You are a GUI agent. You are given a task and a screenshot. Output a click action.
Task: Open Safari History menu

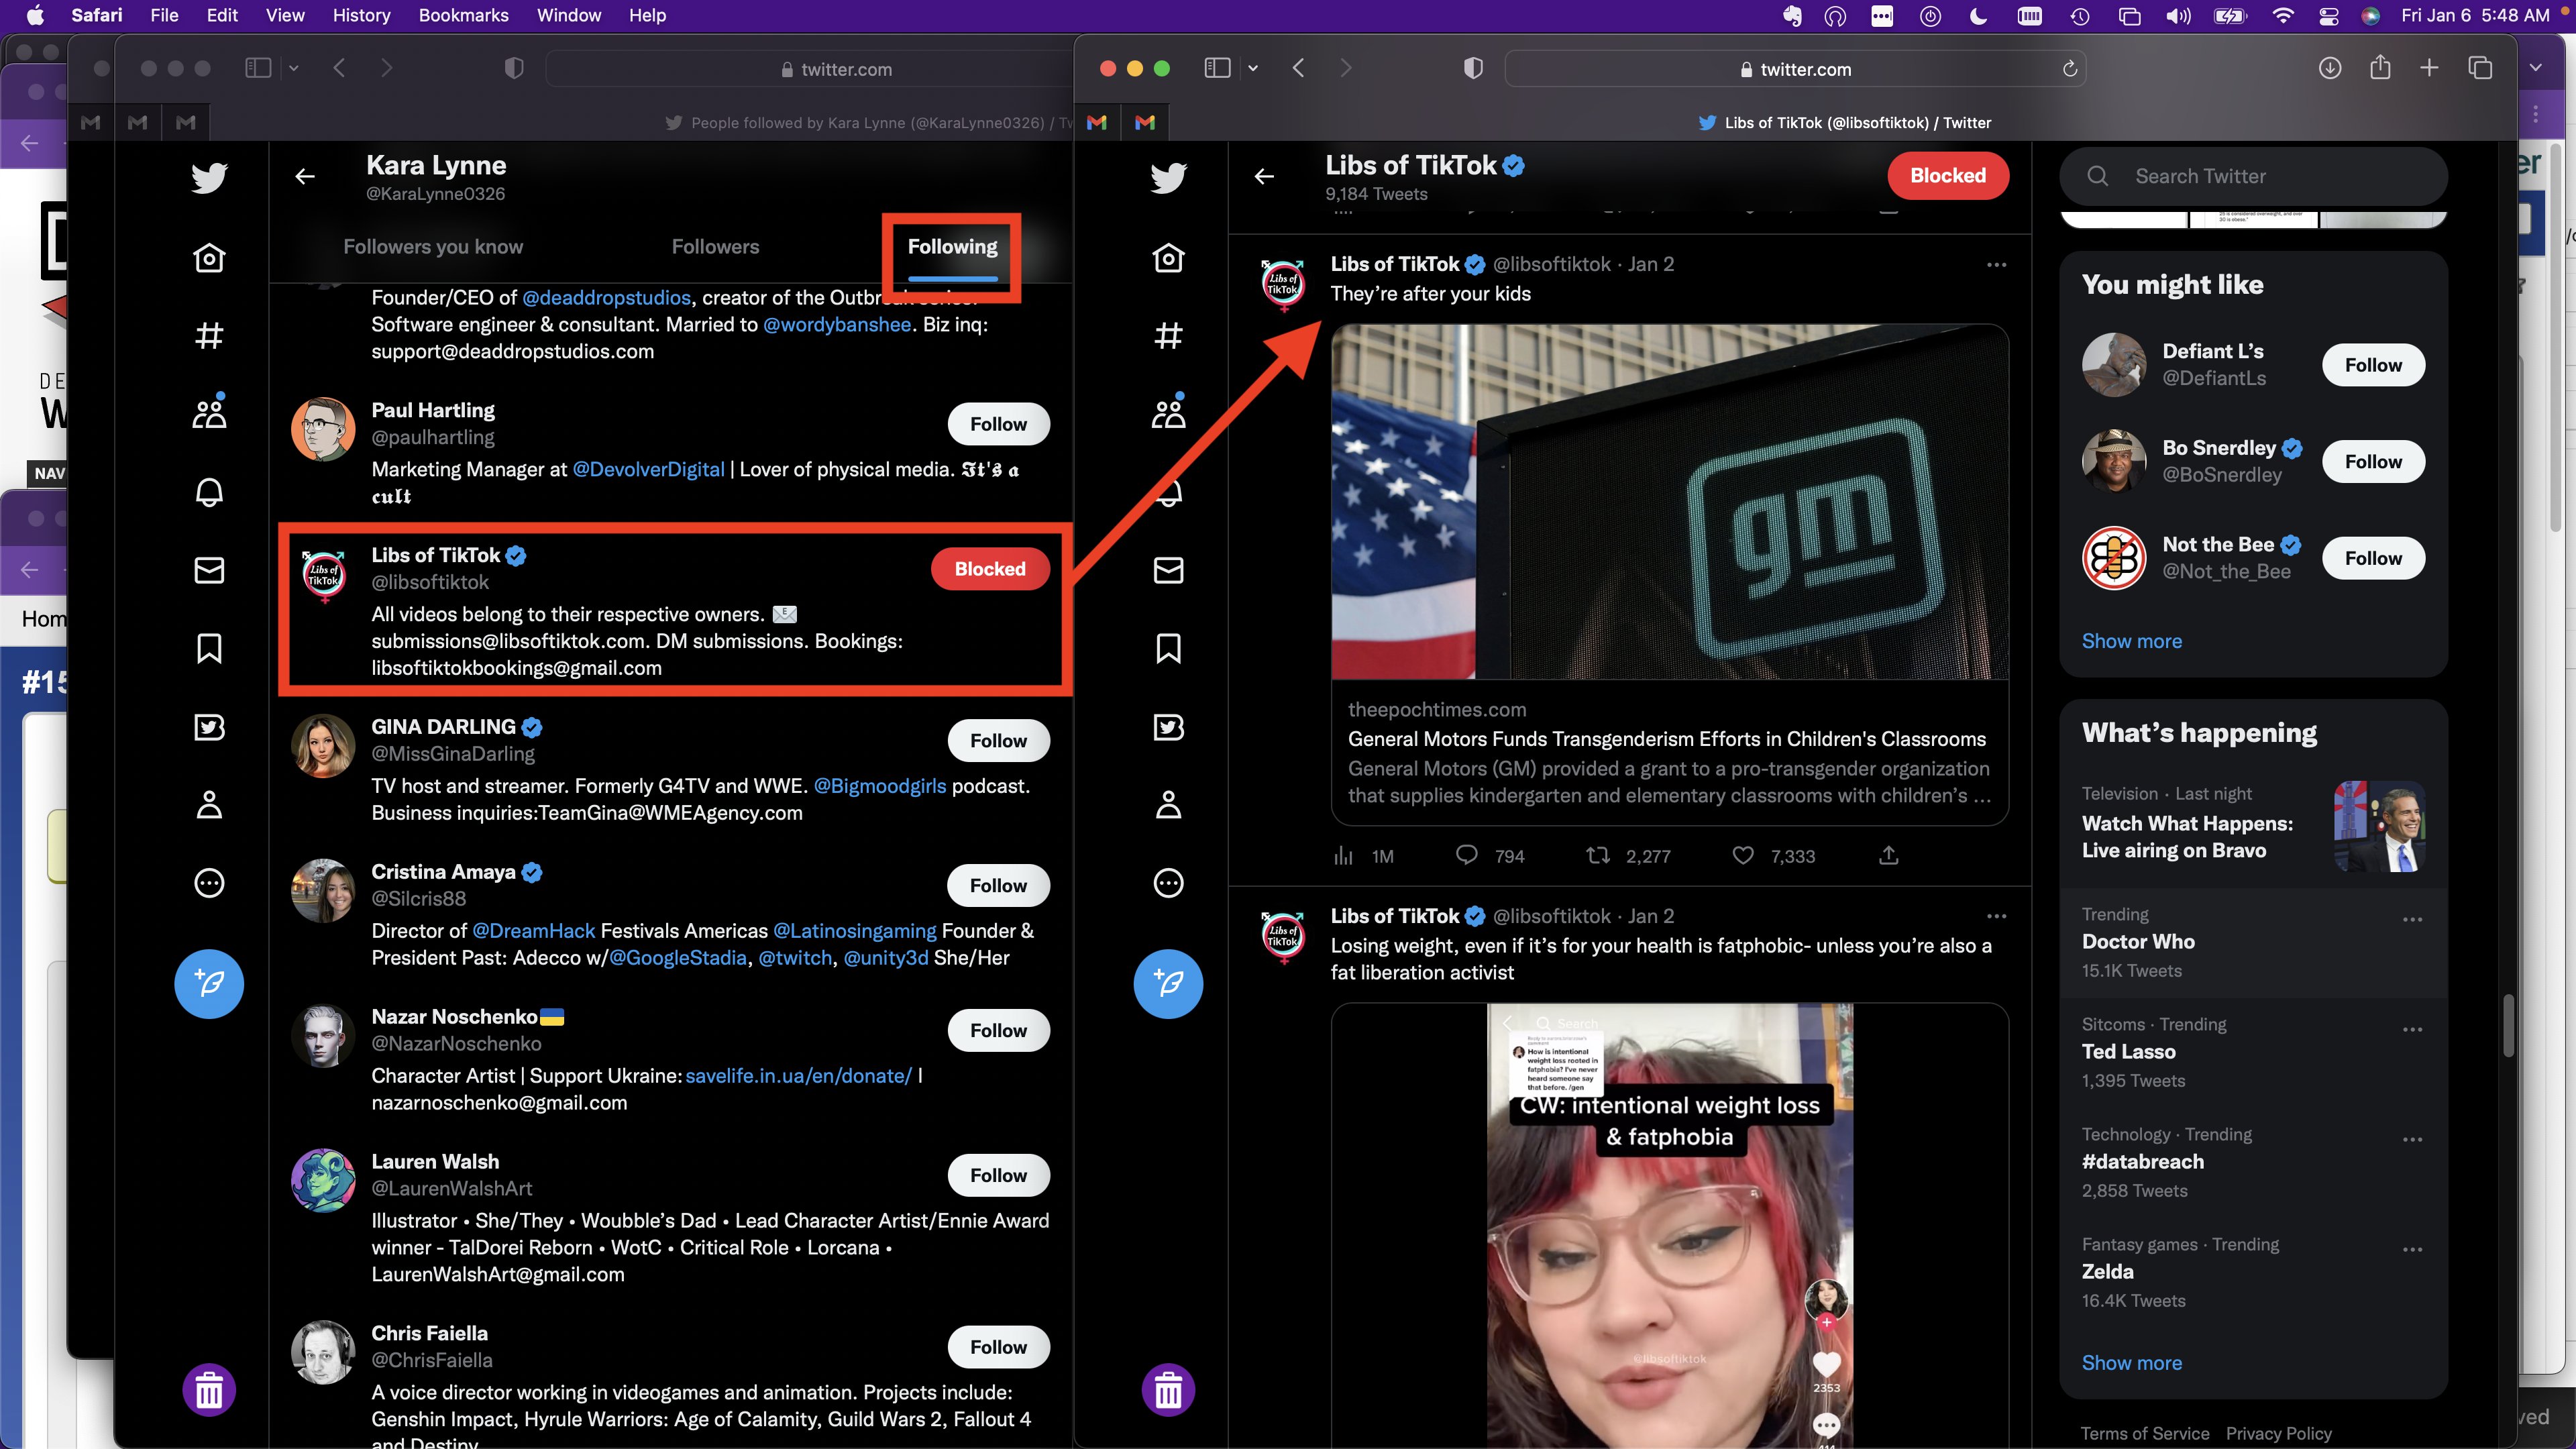click(361, 15)
